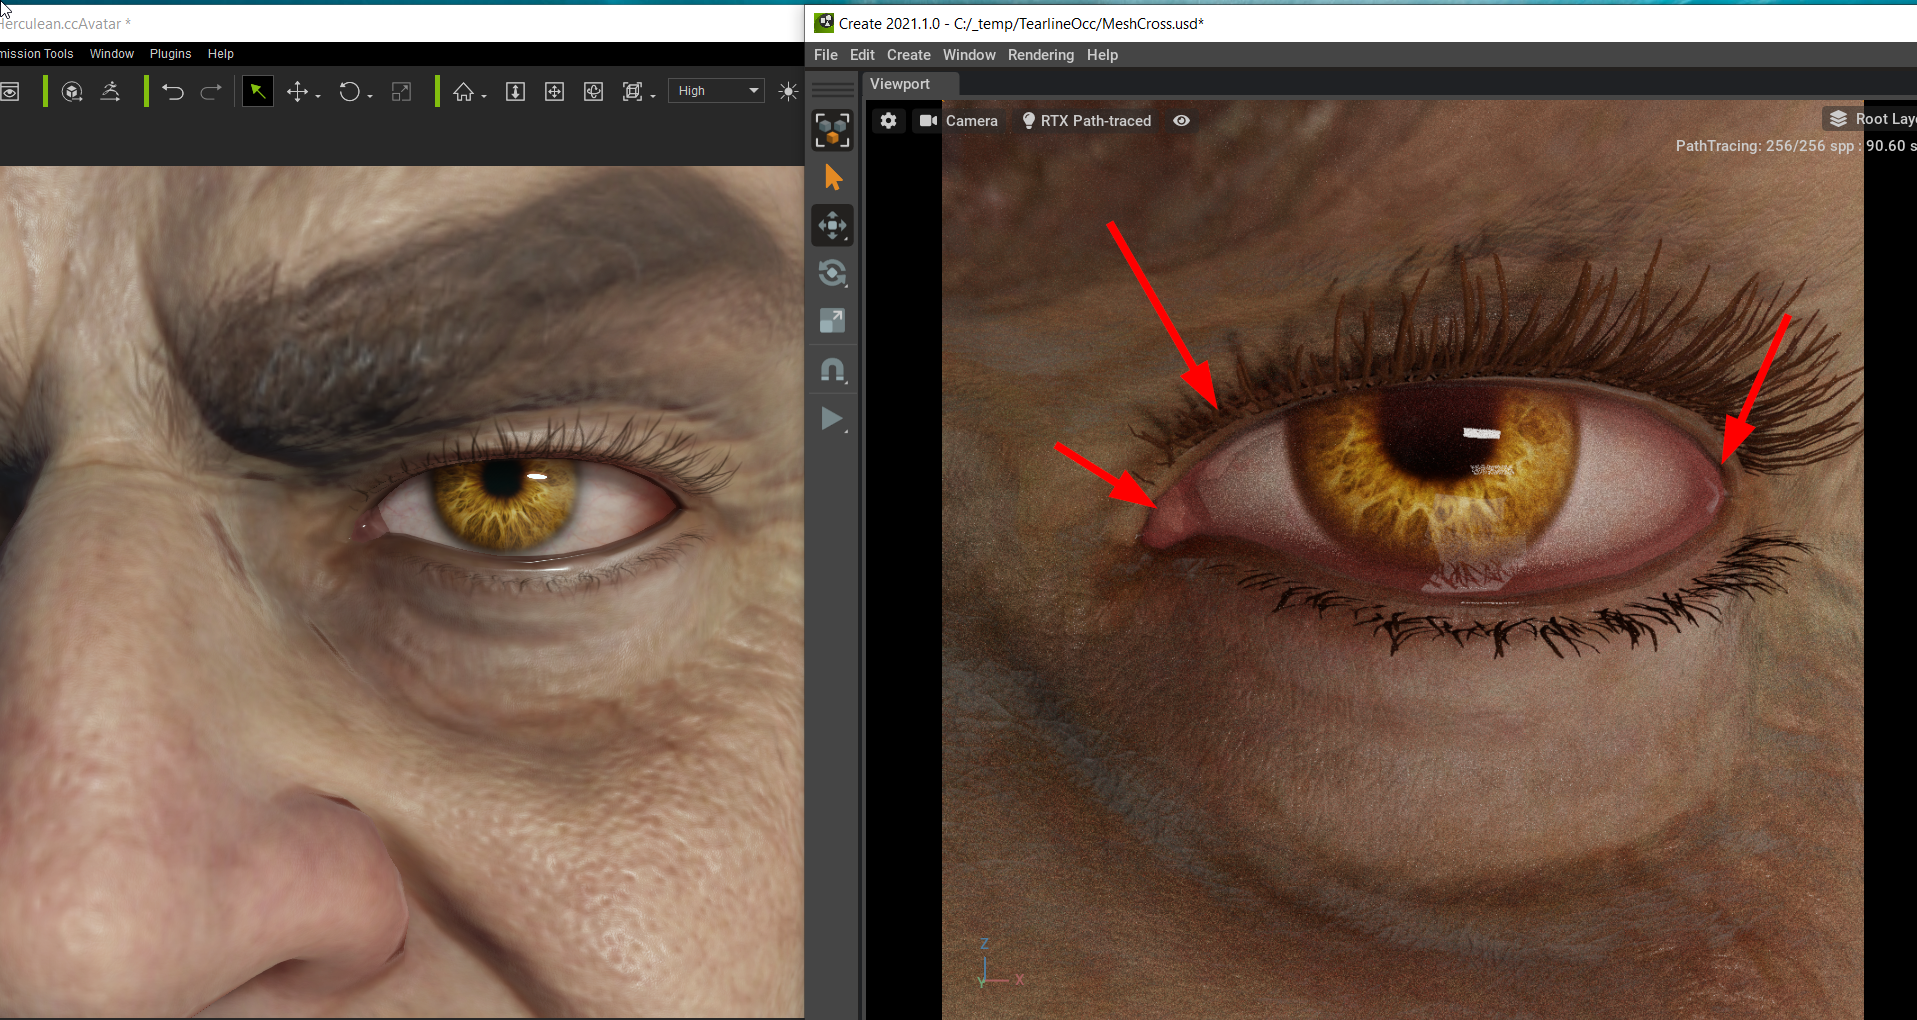This screenshot has width=1917, height=1020.
Task: Click the preview eye icon in Character Creator toolbar
Action: 9,92
